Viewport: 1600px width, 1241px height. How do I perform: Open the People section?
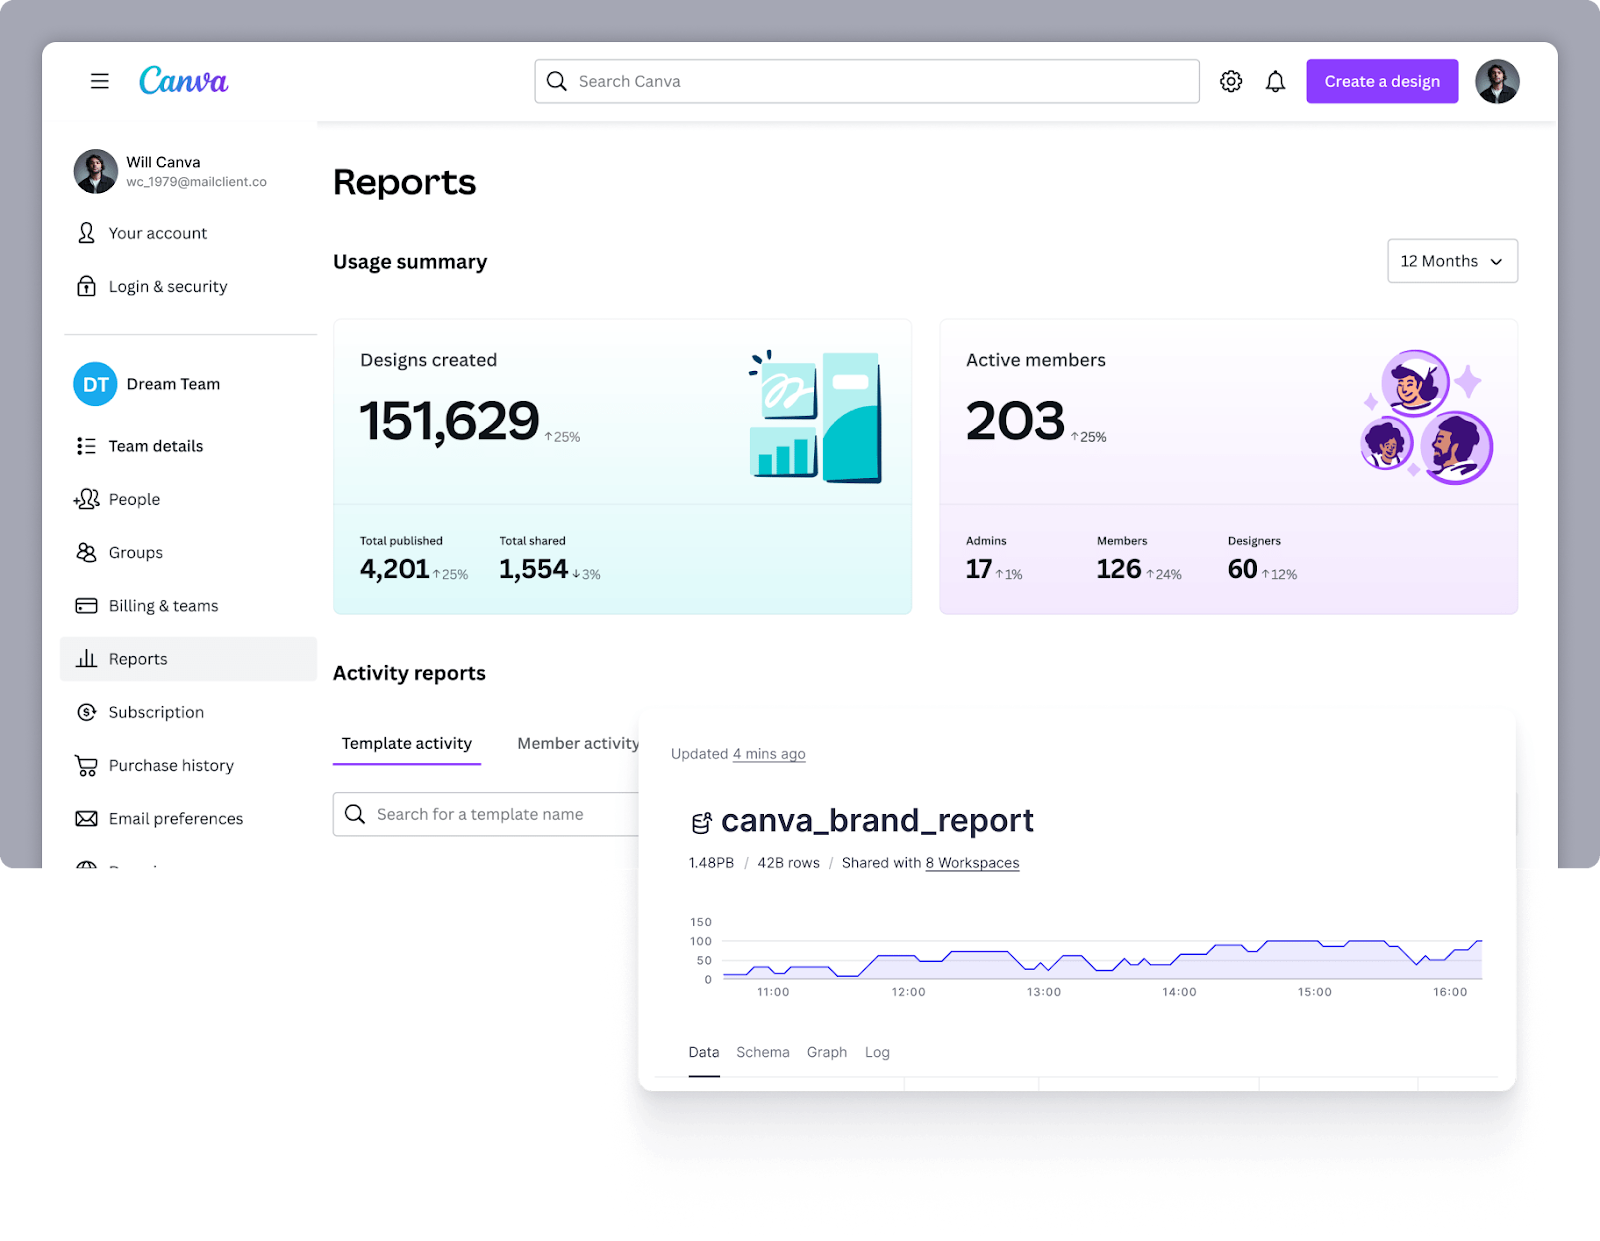tap(134, 499)
